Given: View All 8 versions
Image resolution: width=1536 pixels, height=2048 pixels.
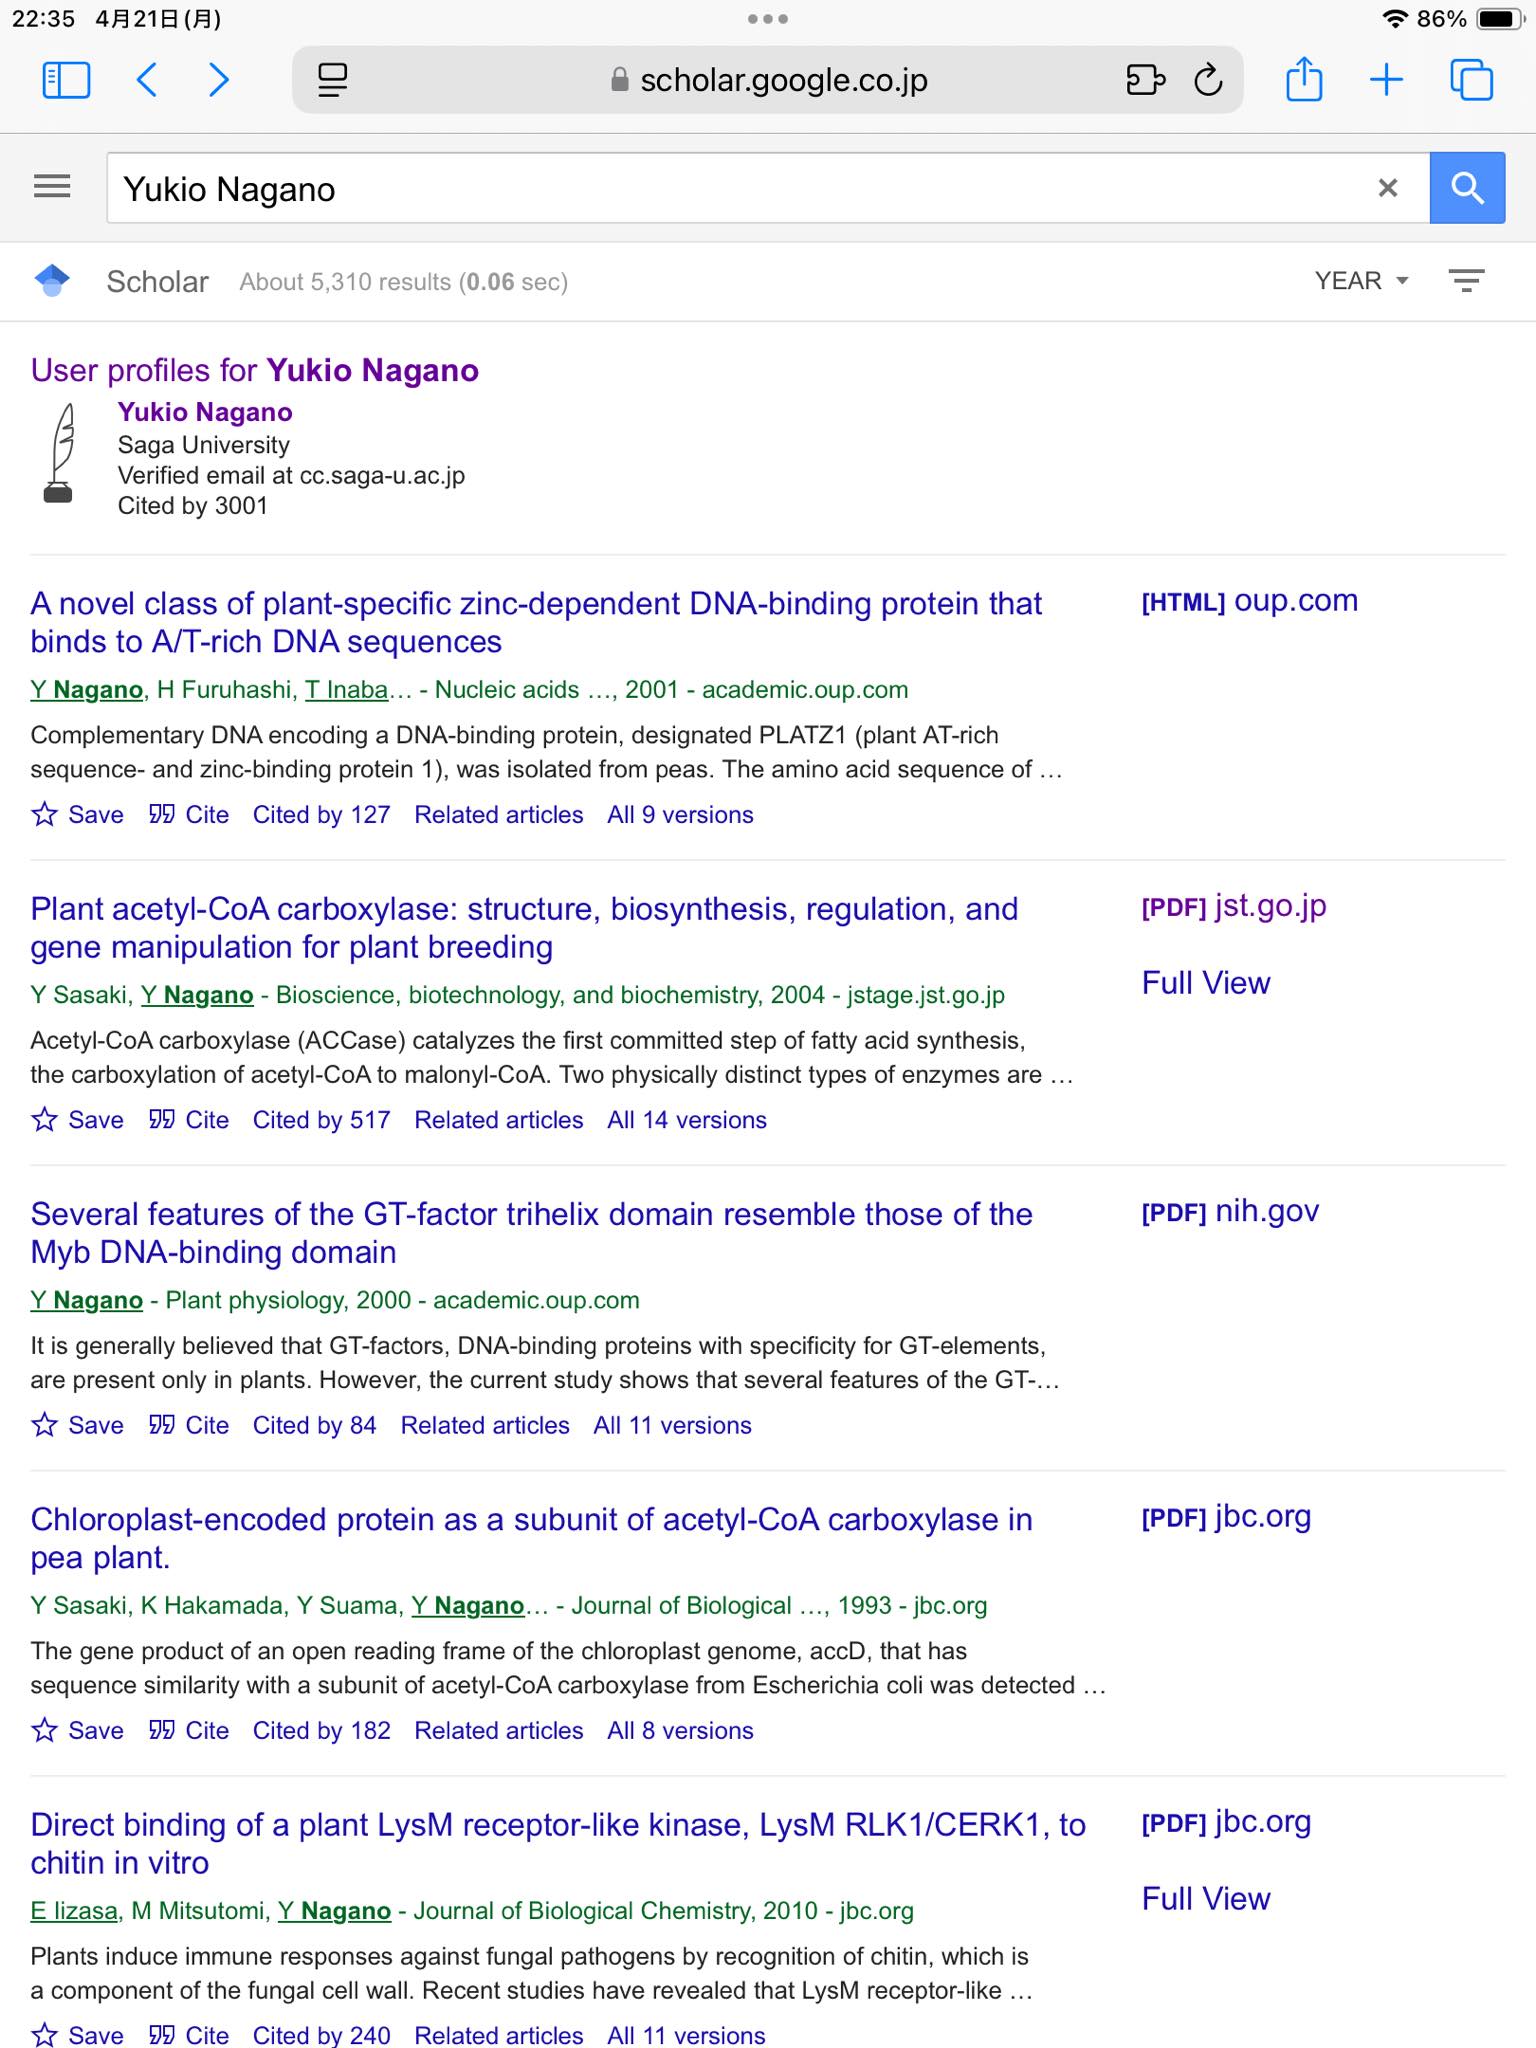Looking at the screenshot, I should click(680, 1730).
